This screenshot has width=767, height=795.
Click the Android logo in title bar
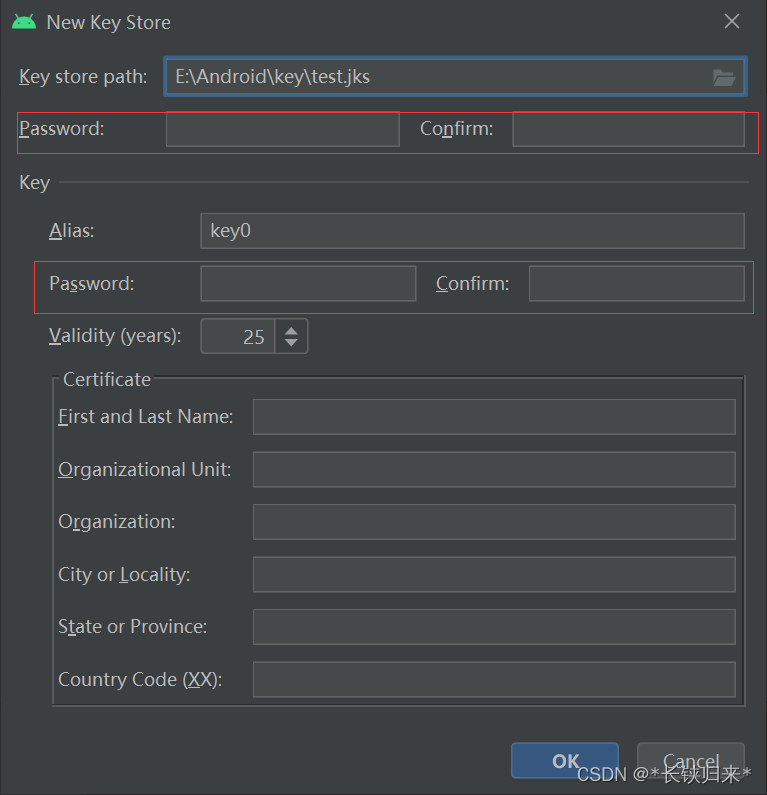coord(24,22)
